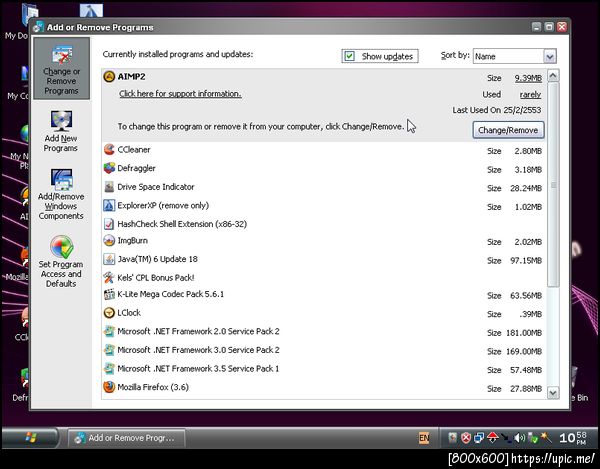Click the ExplorerXP list icon
The image size is (600, 469).
tap(109, 205)
